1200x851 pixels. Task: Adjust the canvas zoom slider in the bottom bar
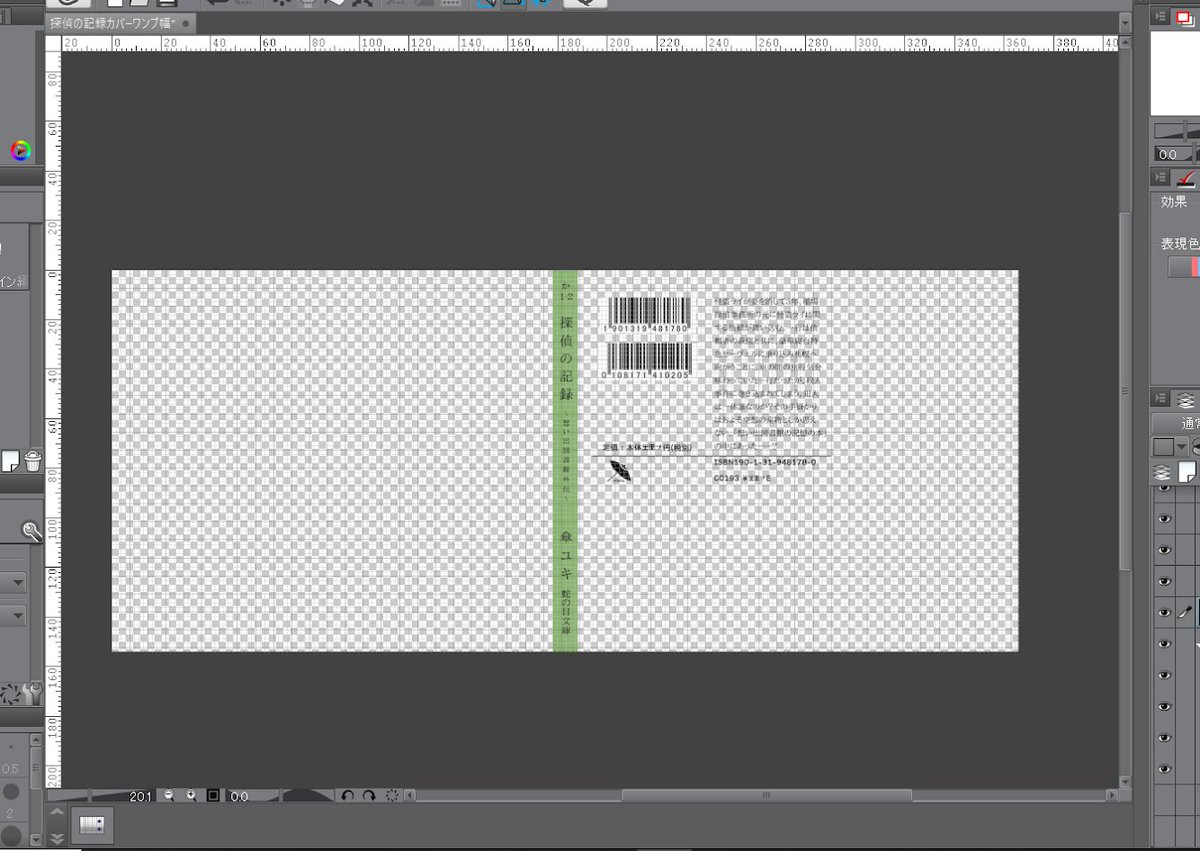(88, 796)
